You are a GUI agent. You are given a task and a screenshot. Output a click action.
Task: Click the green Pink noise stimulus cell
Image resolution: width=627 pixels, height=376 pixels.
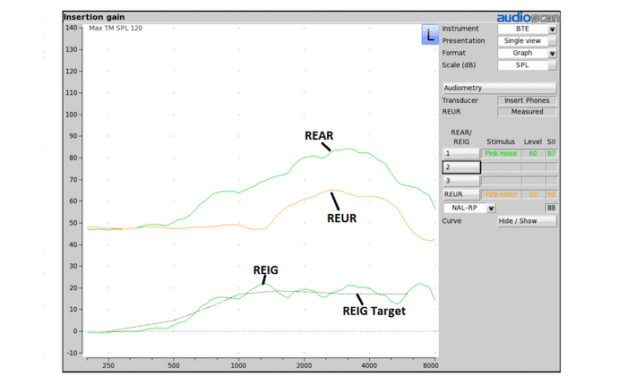pos(501,154)
